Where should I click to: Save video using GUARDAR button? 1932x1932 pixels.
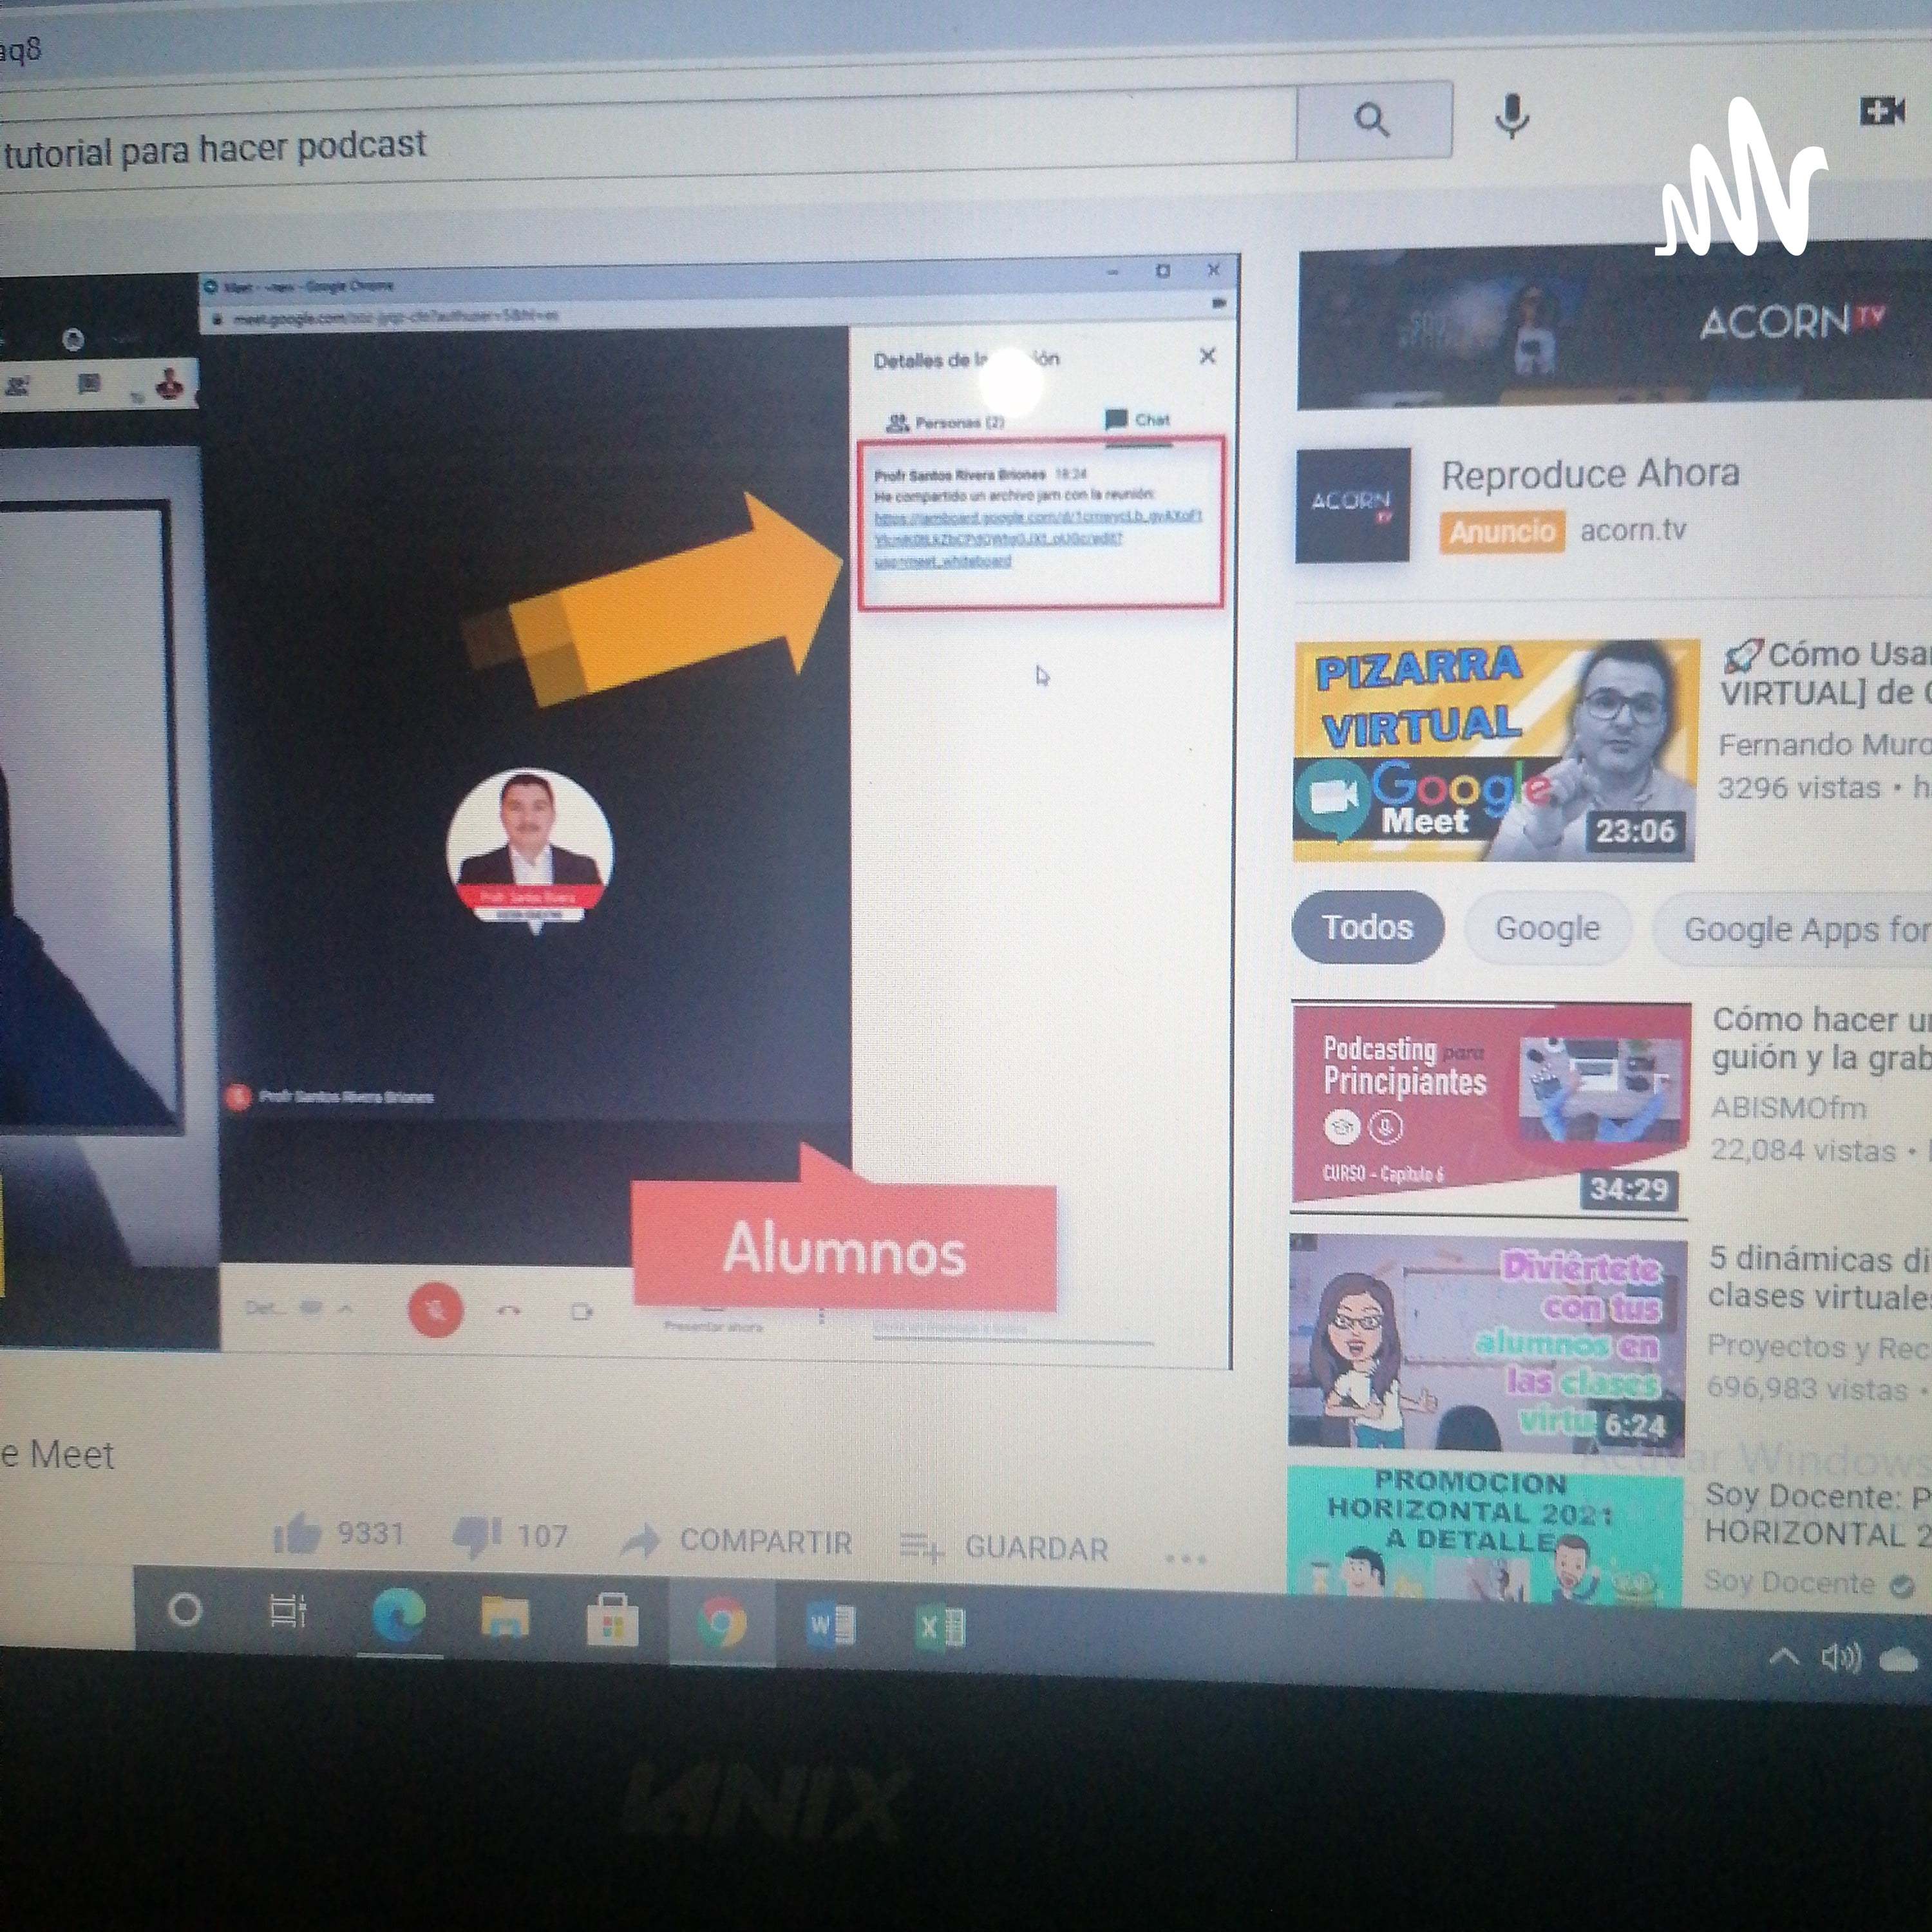[x=1005, y=1548]
